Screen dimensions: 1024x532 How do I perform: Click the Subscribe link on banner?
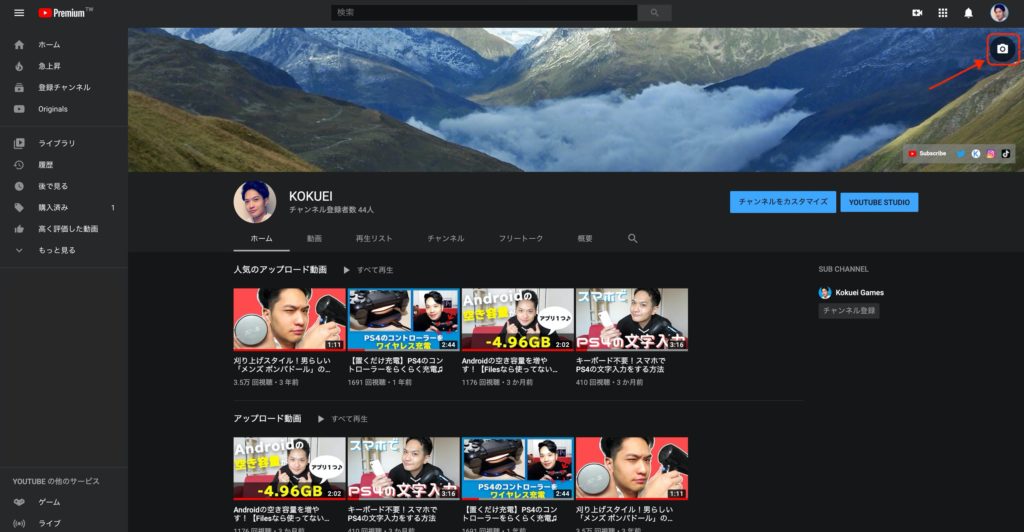pos(927,153)
